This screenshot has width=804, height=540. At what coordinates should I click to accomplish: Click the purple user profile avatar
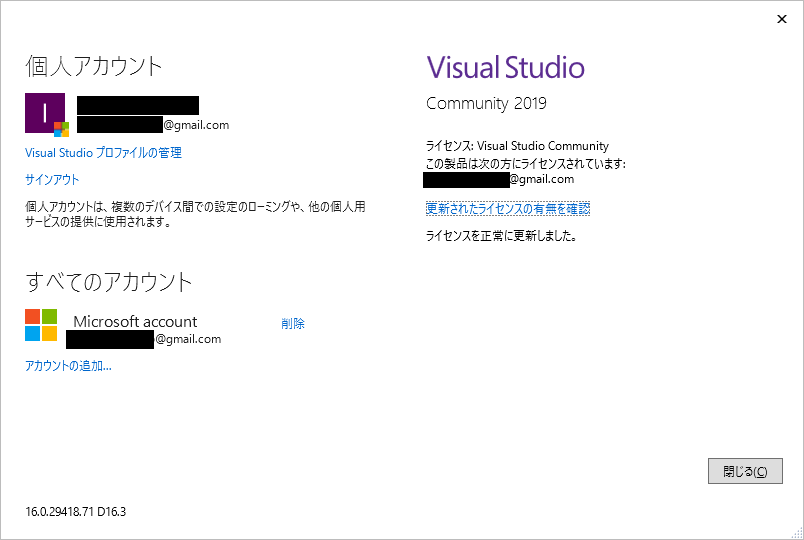click(46, 114)
